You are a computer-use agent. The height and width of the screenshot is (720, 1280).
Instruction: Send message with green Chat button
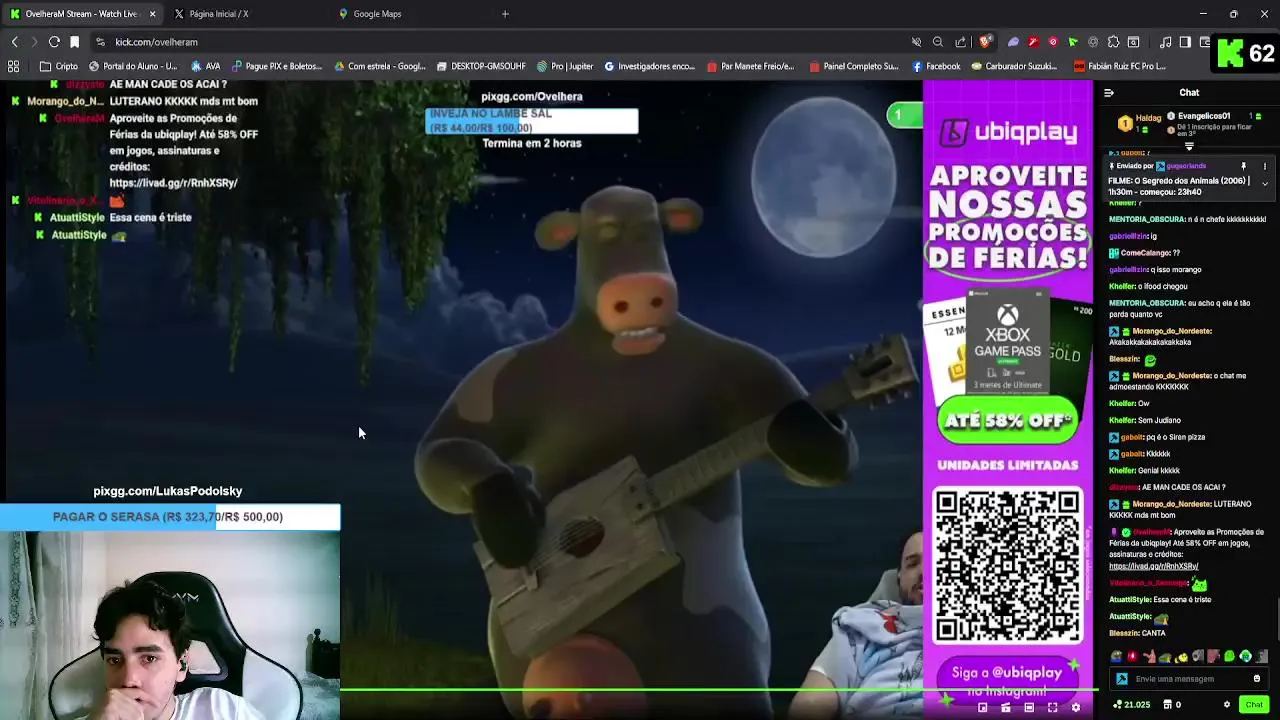point(1254,705)
